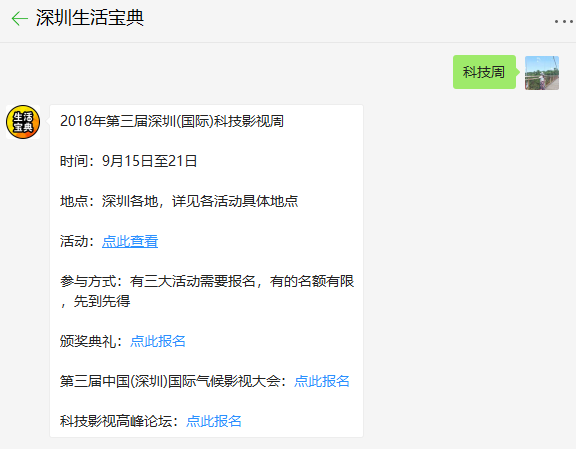576x449 pixels.
Task: View the sender's profile photo thumbnail
Action: click(542, 73)
